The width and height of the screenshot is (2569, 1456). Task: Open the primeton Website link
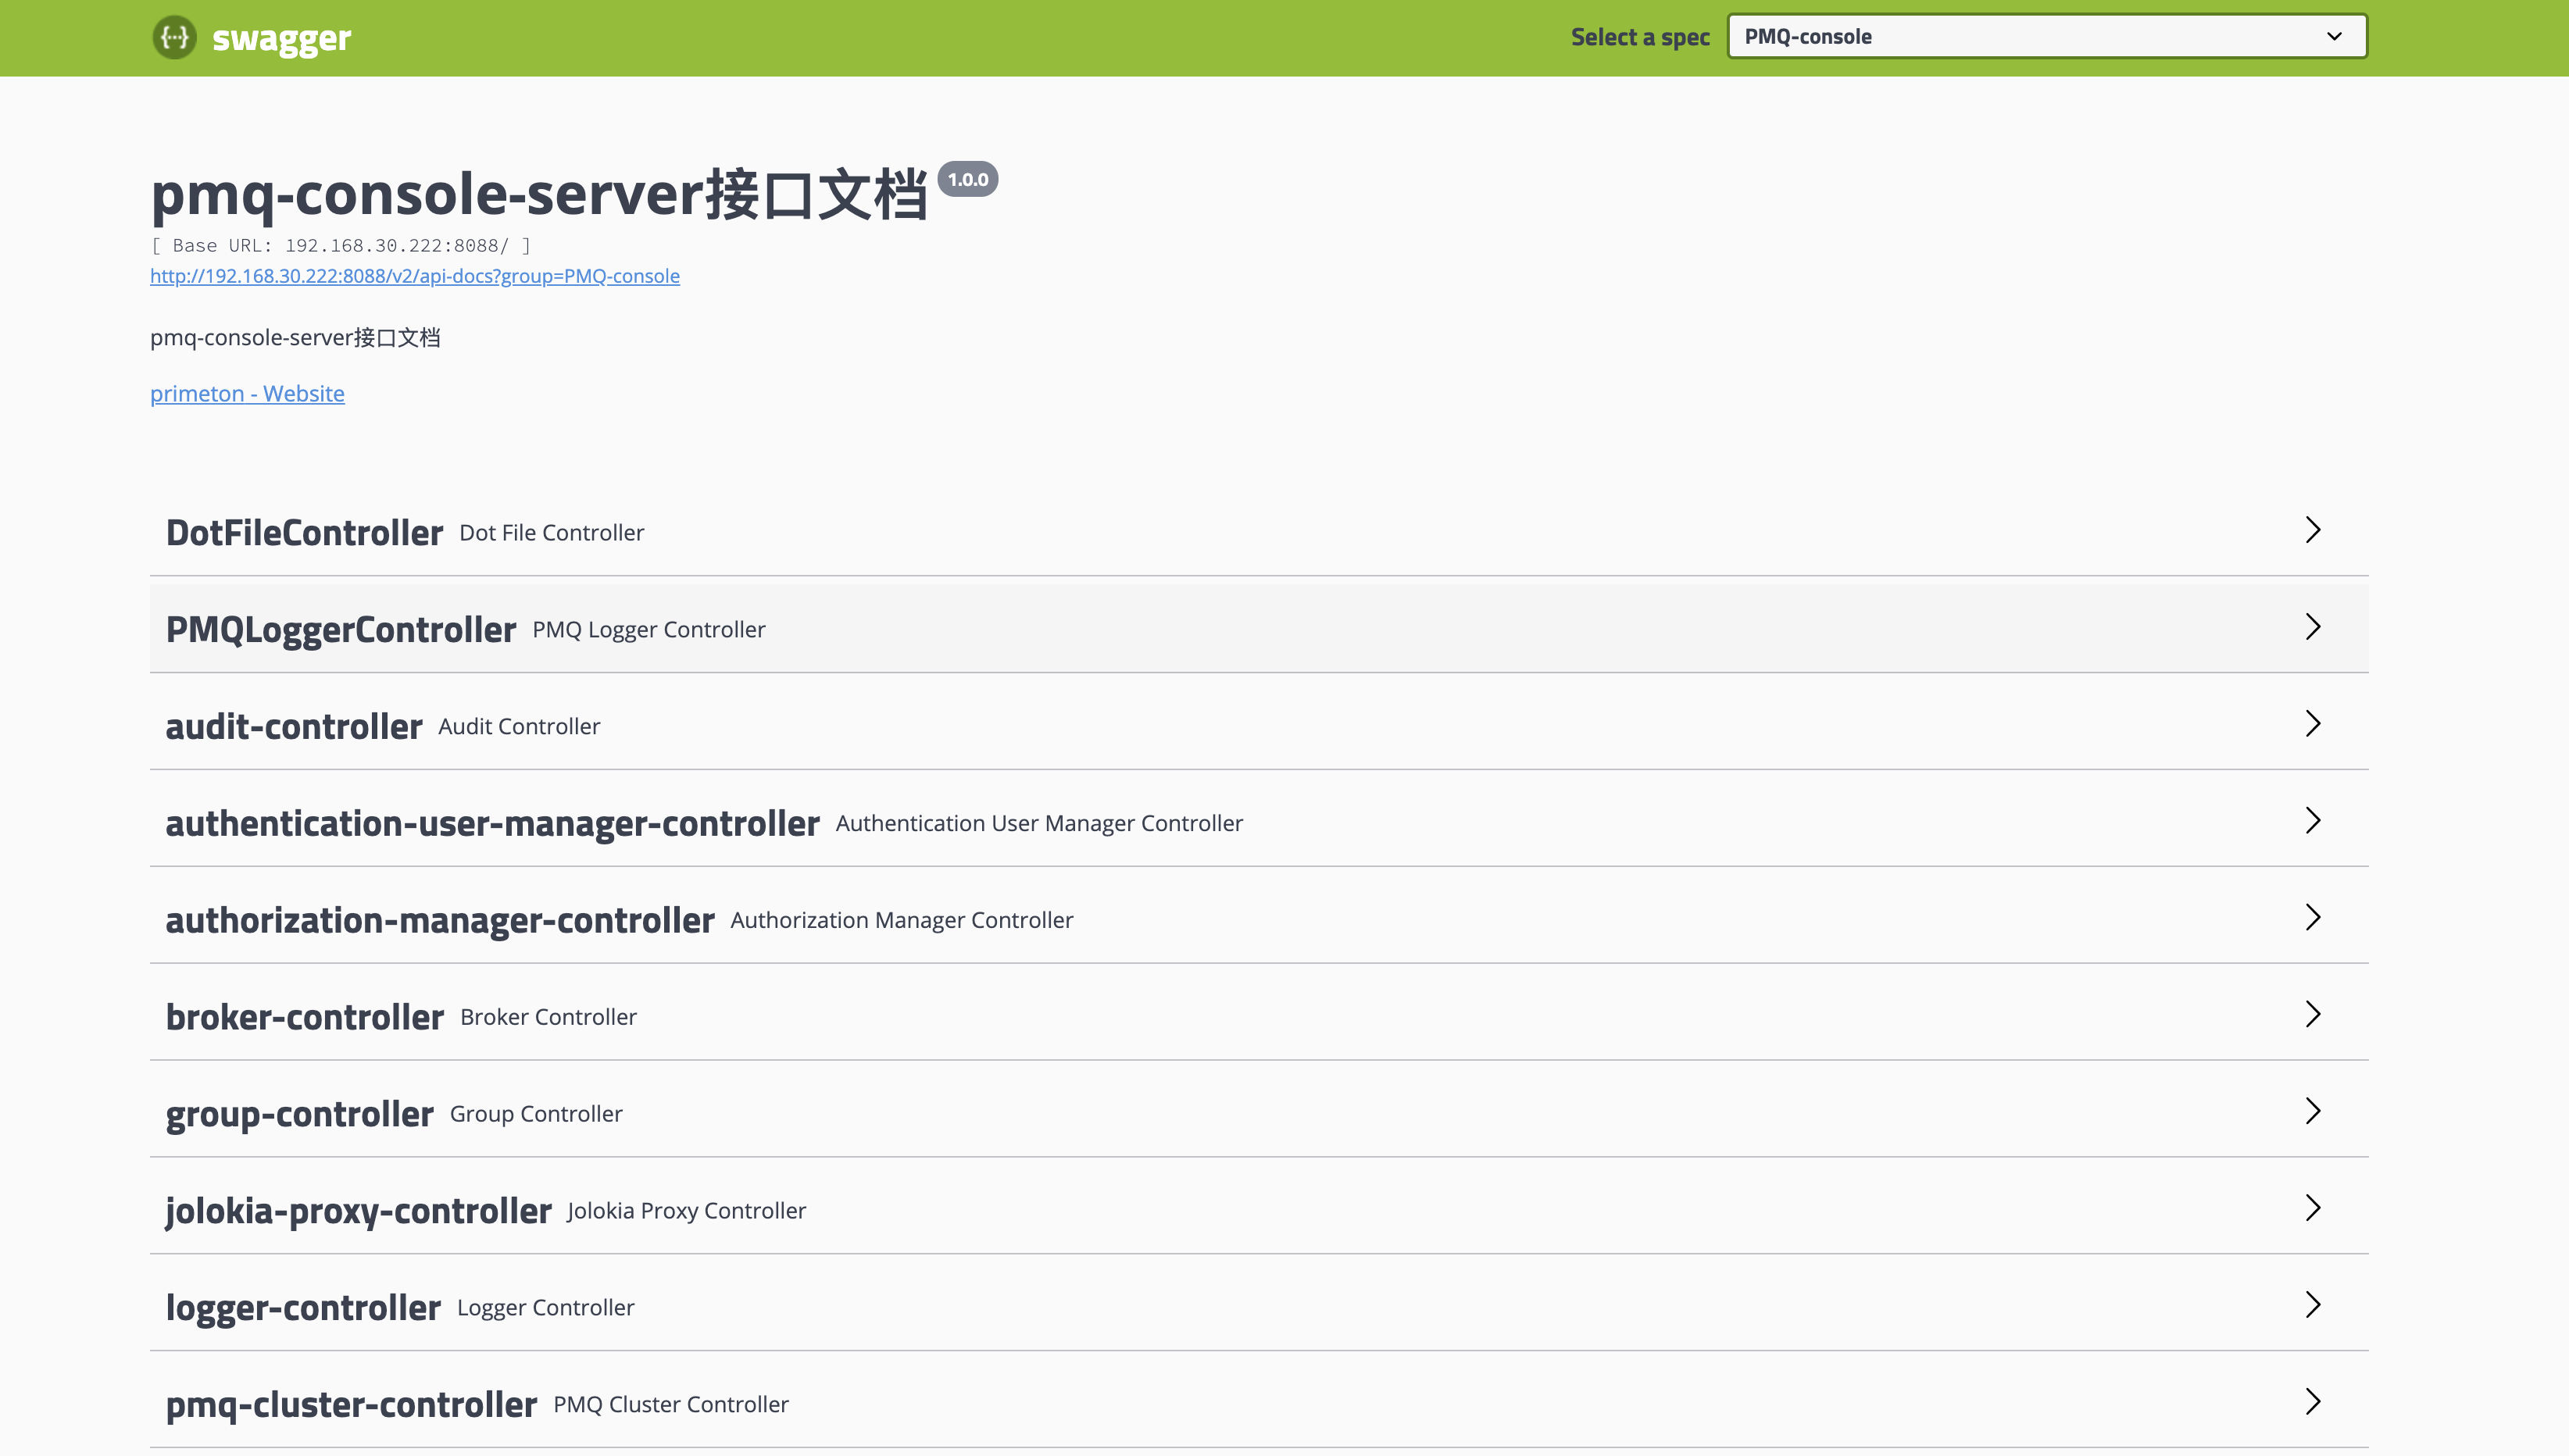247,394
